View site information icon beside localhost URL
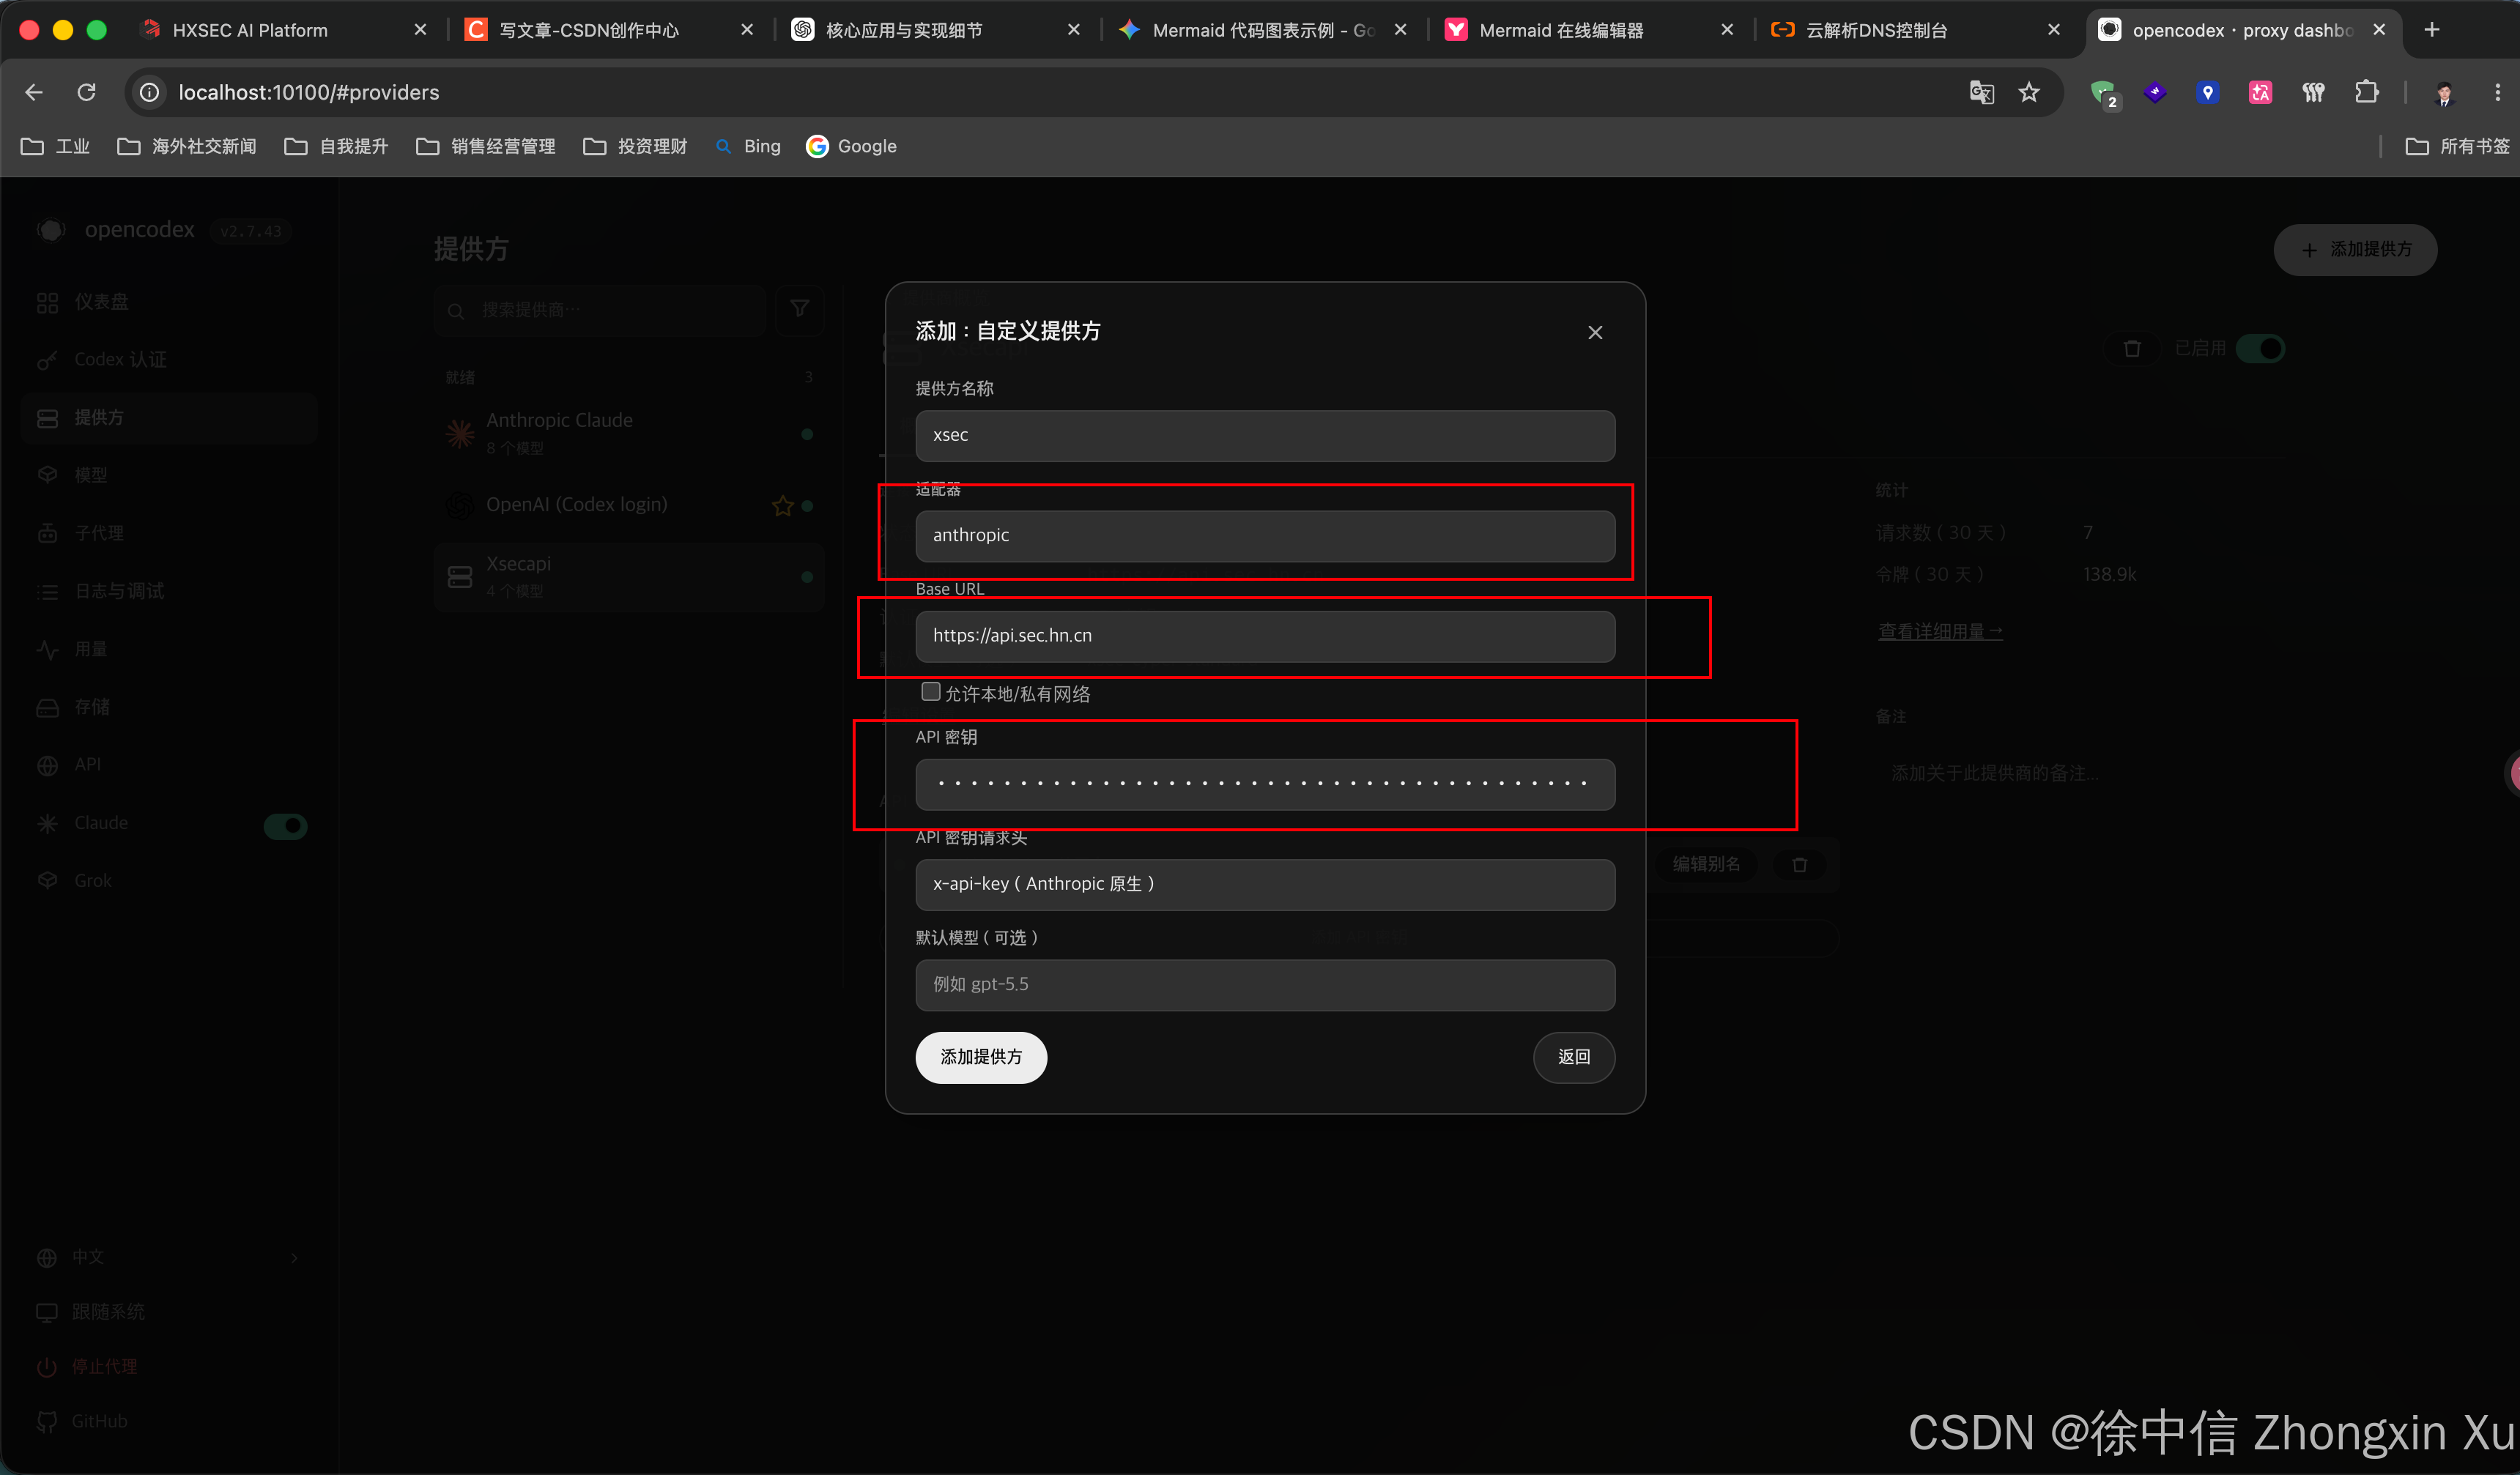Viewport: 2520px width, 1475px height. click(149, 92)
